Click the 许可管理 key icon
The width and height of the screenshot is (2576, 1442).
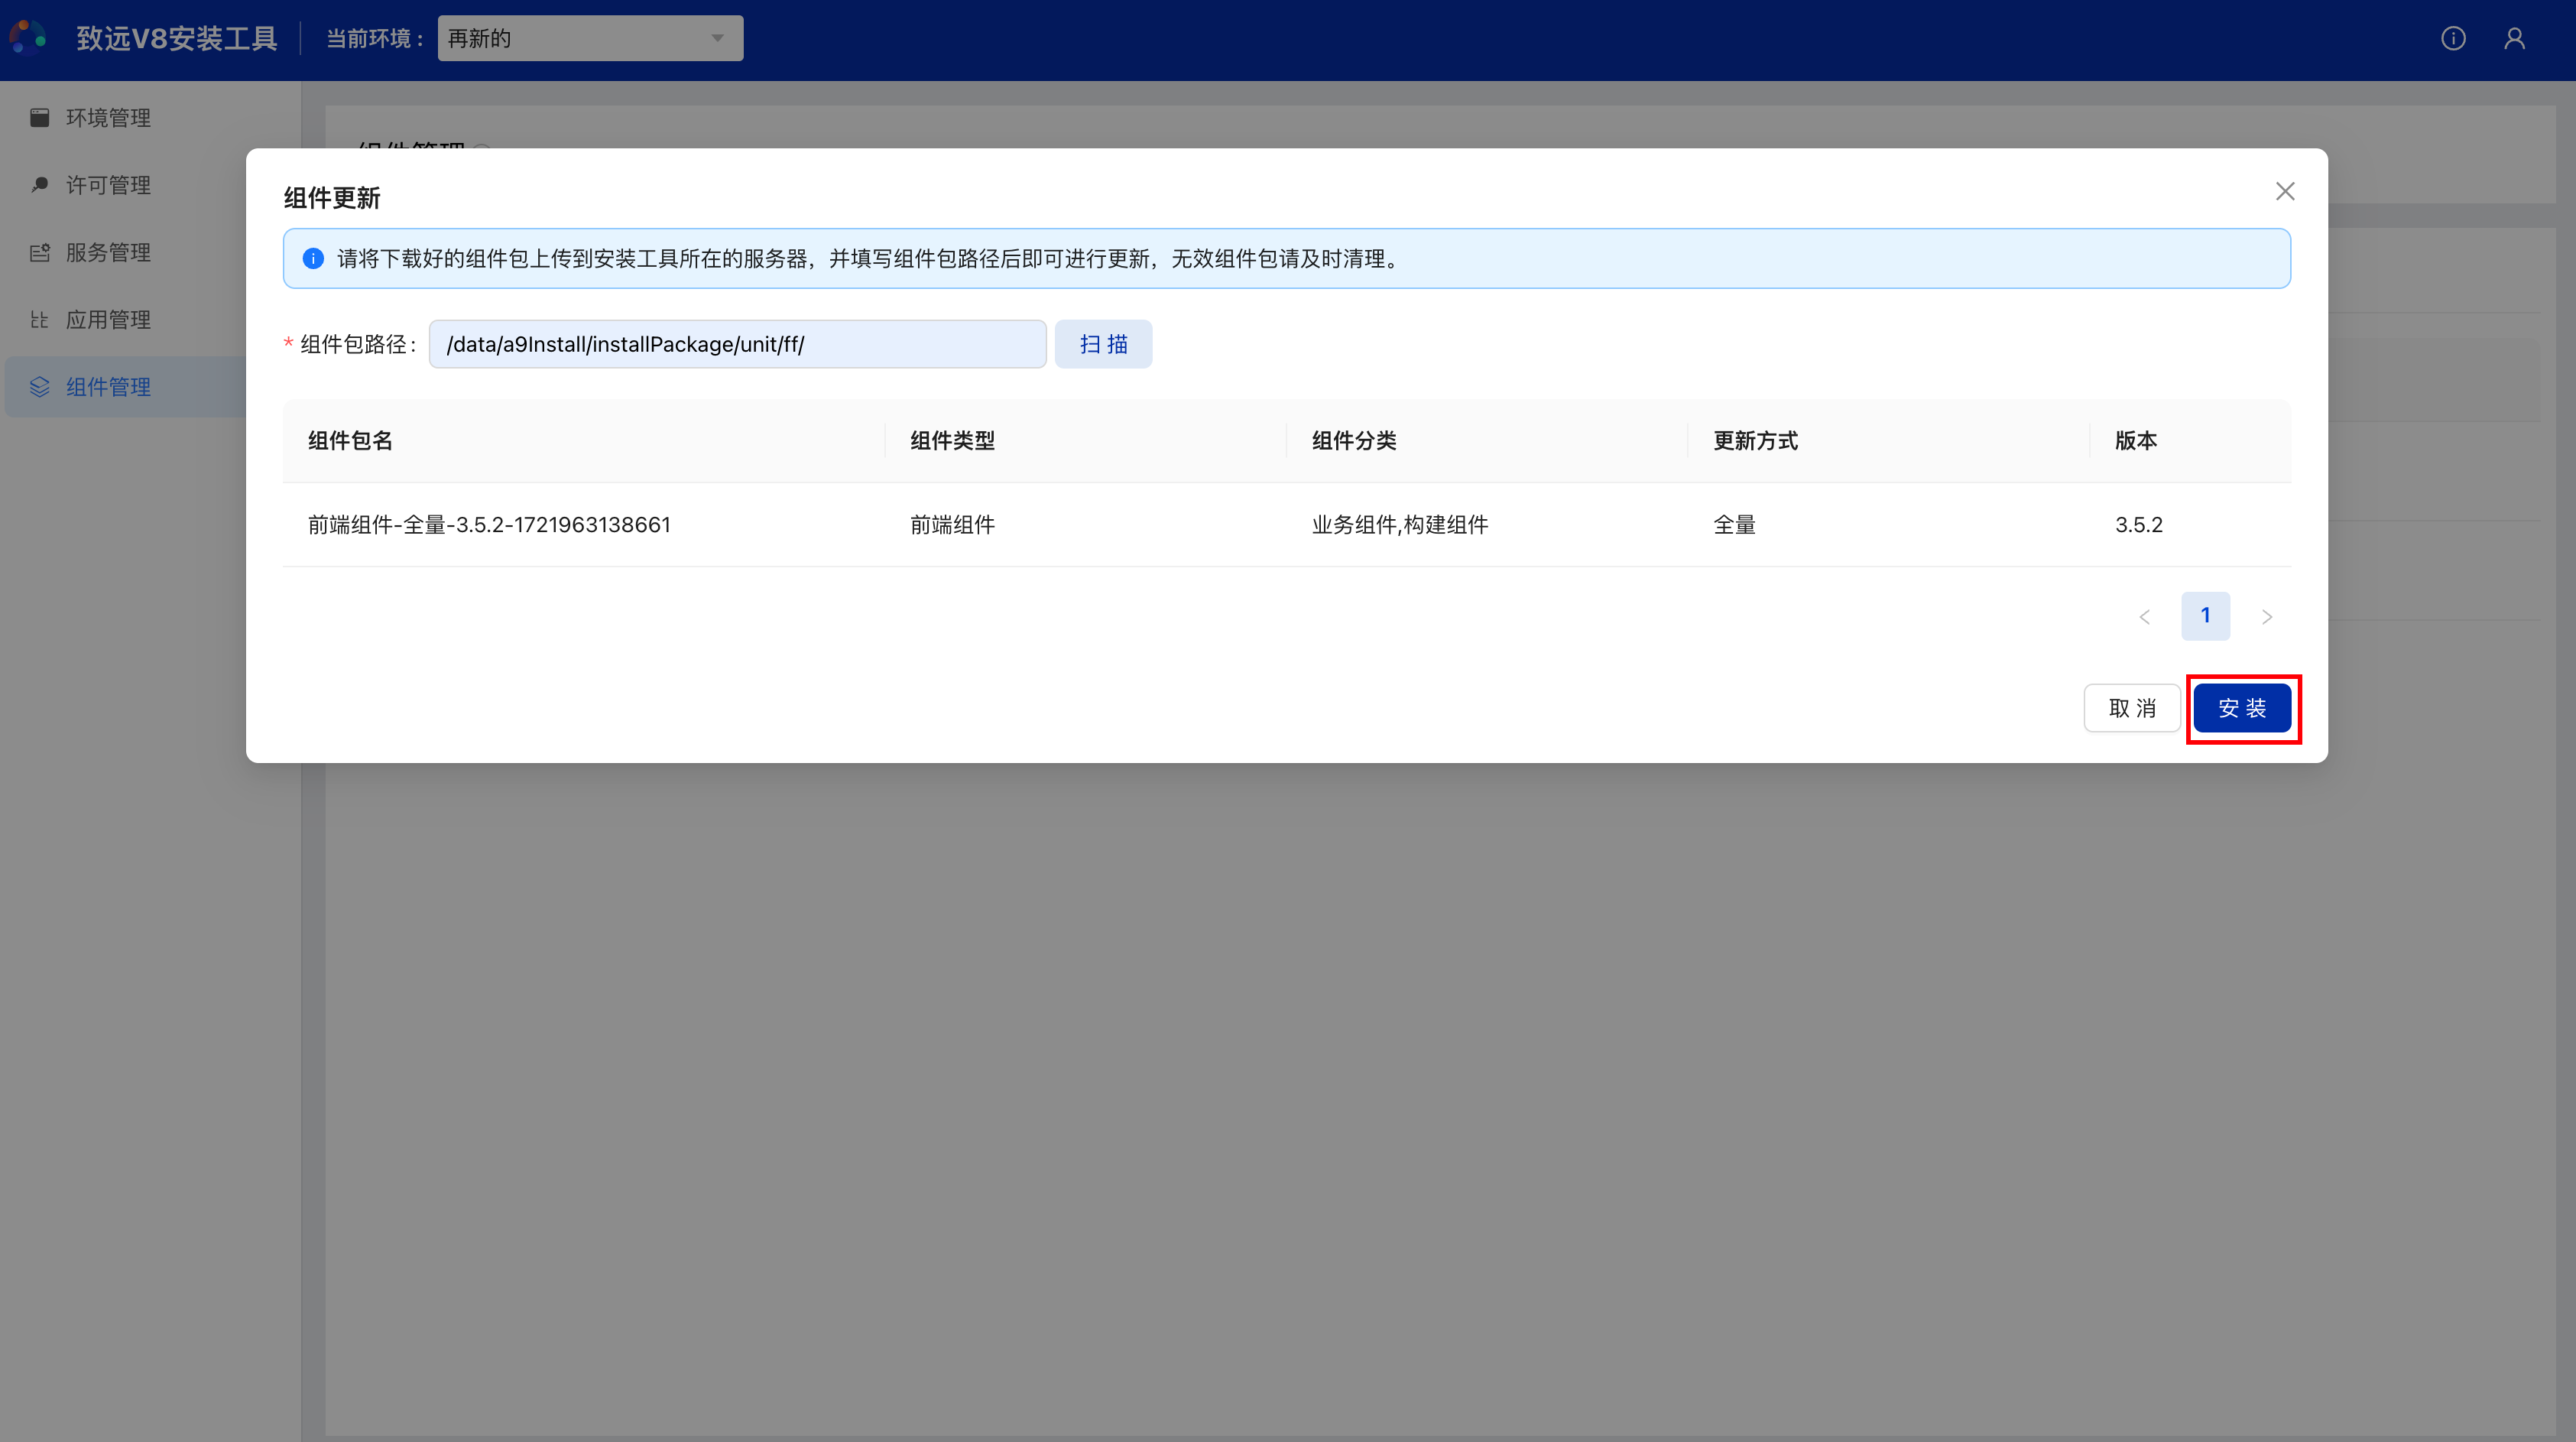point(40,185)
